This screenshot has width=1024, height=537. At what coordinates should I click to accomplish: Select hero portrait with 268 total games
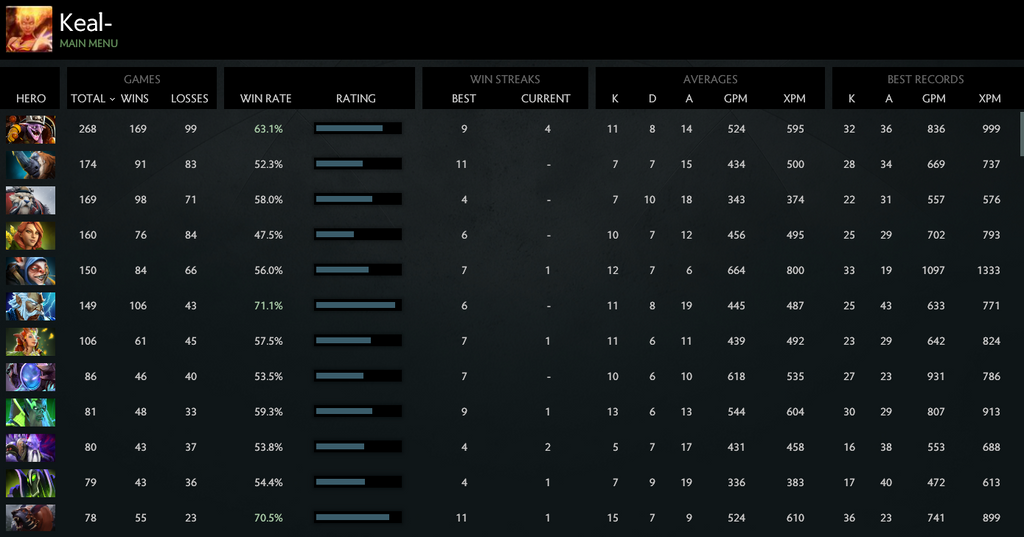pos(31,129)
